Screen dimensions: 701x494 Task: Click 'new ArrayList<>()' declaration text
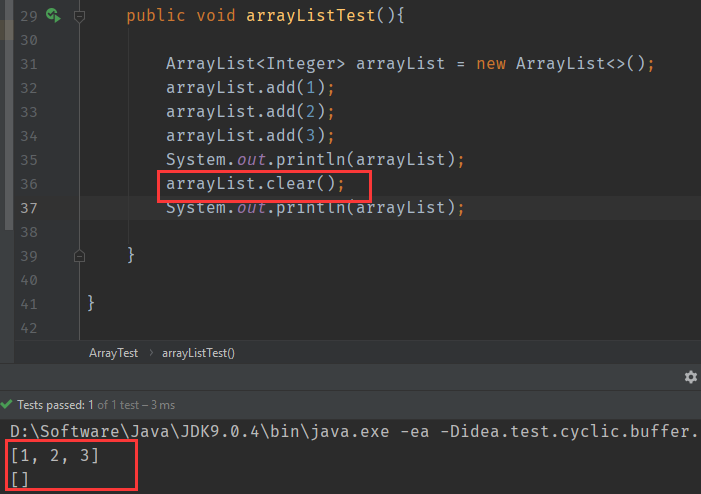pos(565,64)
